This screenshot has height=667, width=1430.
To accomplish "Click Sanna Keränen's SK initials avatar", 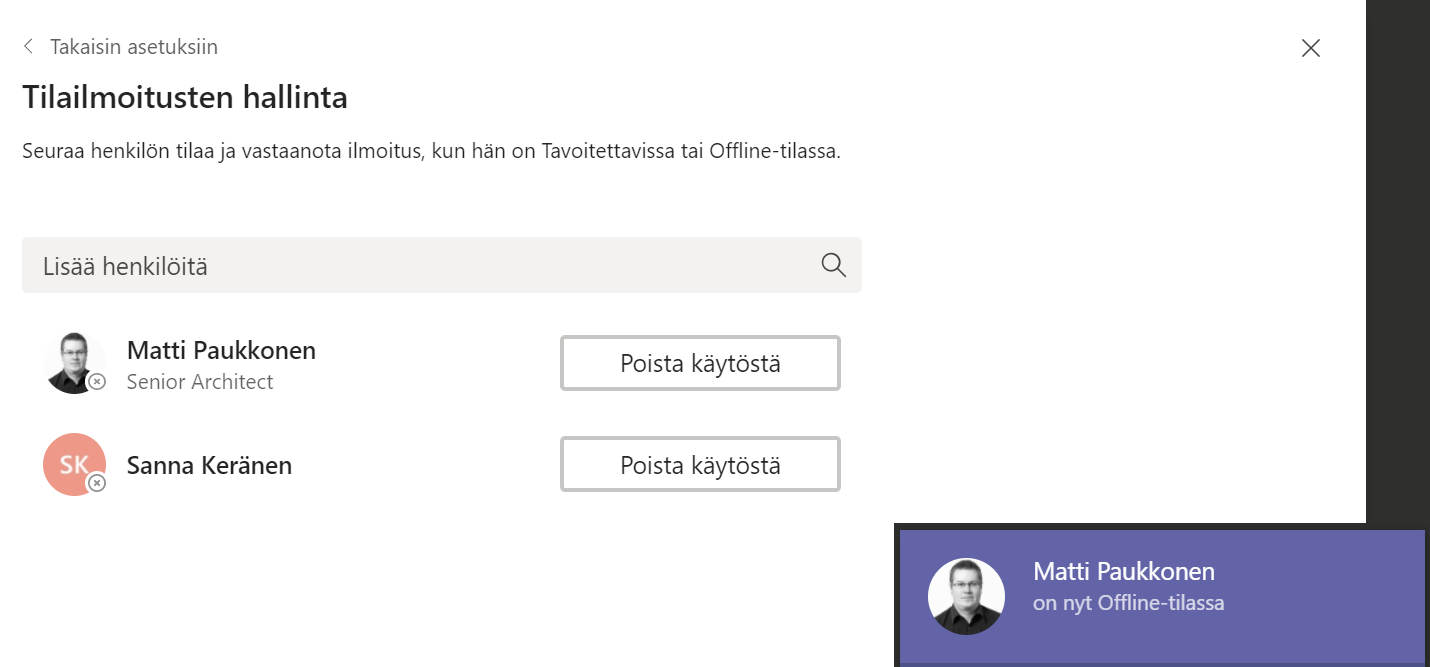I will coord(73,463).
